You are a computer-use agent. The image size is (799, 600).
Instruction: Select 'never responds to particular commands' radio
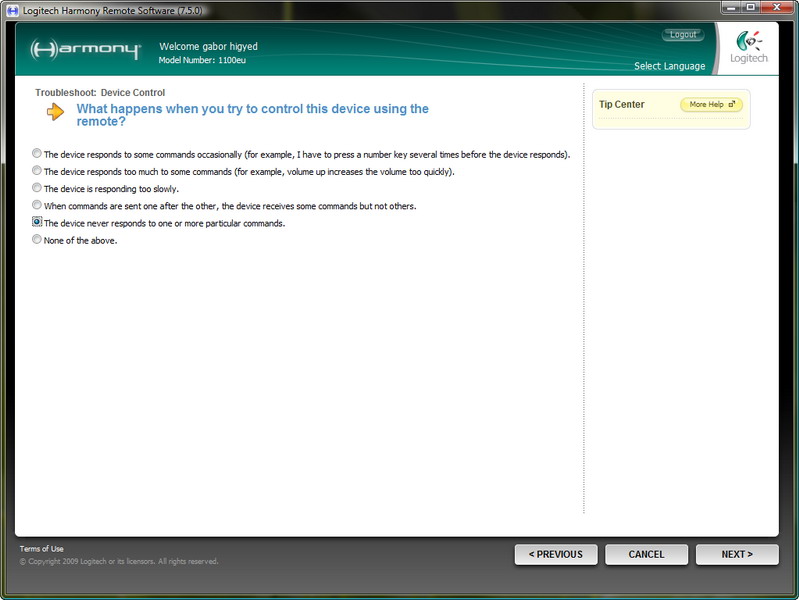[37, 222]
